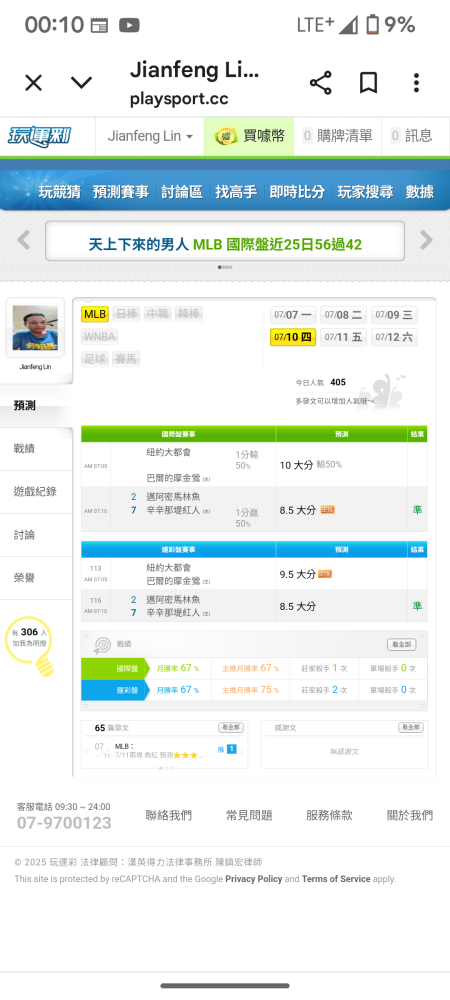Screen dimensions: 450x1000
Task: Click orange badge beside international 8.5 大分
Action: (327, 510)
